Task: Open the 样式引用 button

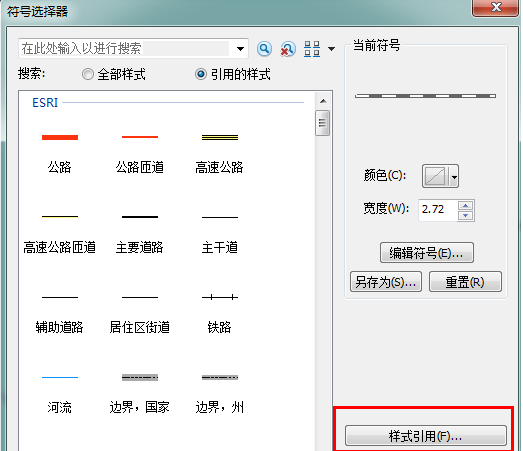Action: click(x=426, y=435)
